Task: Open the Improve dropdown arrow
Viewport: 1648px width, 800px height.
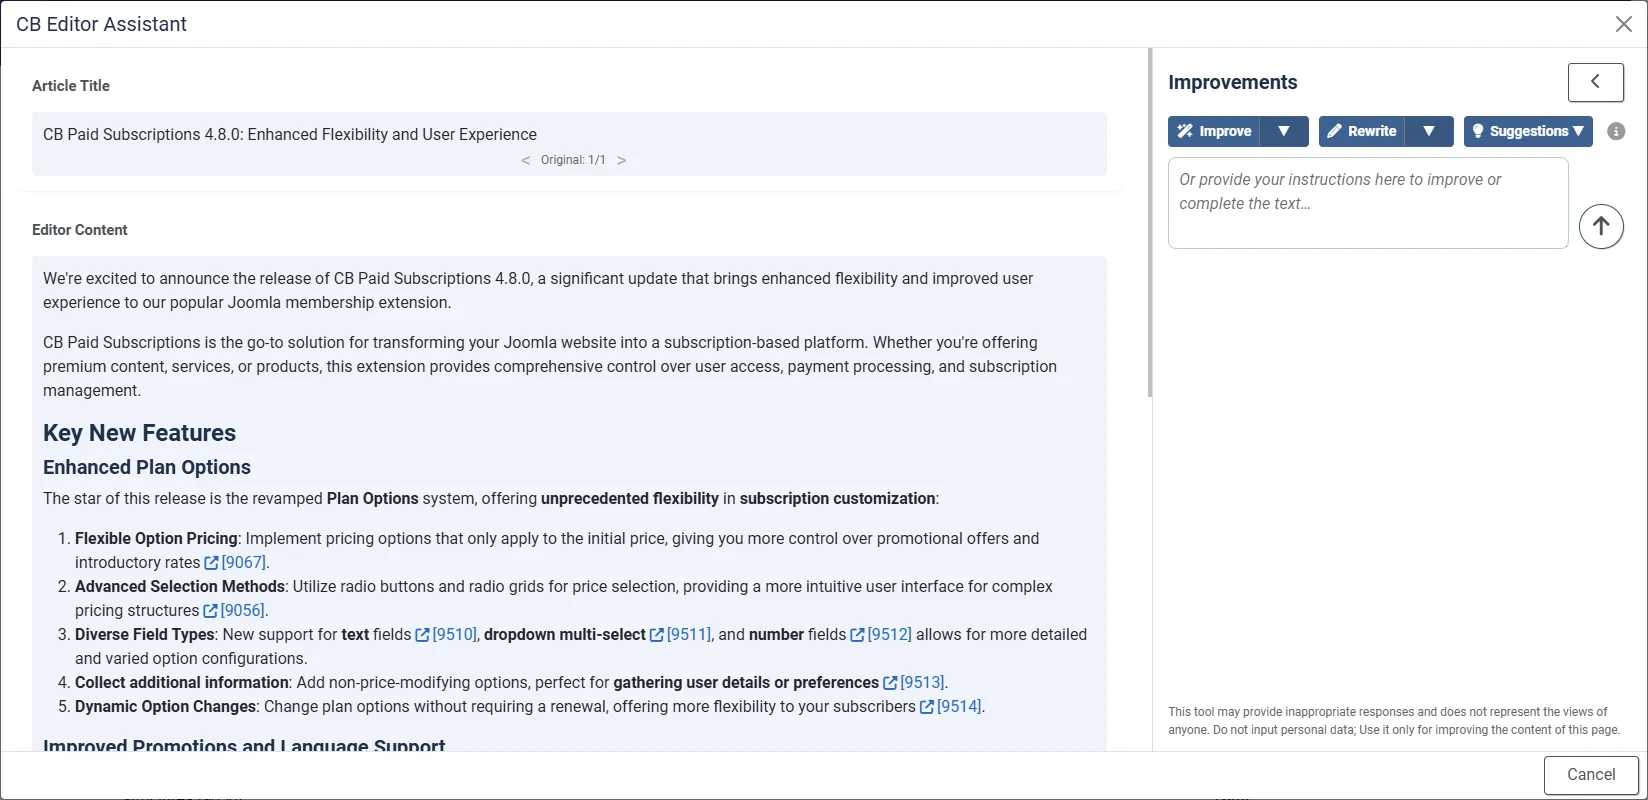Action: (1284, 131)
